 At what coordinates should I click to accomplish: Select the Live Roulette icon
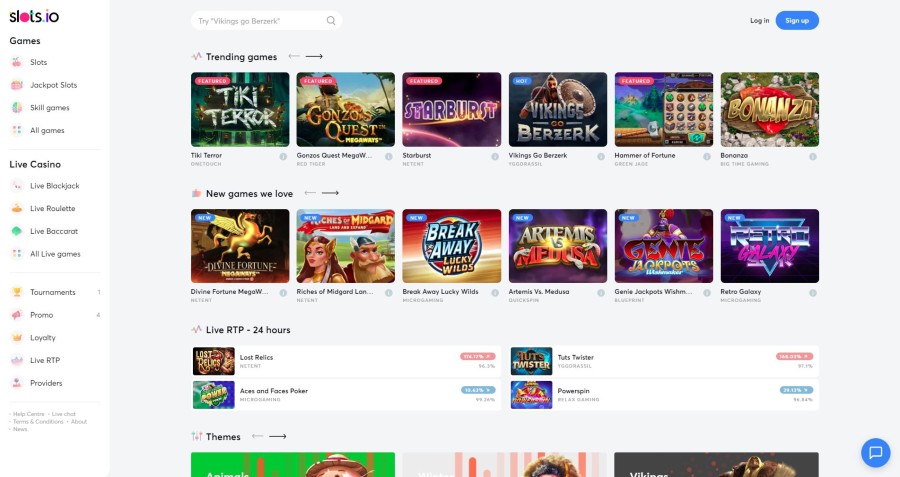click(17, 208)
